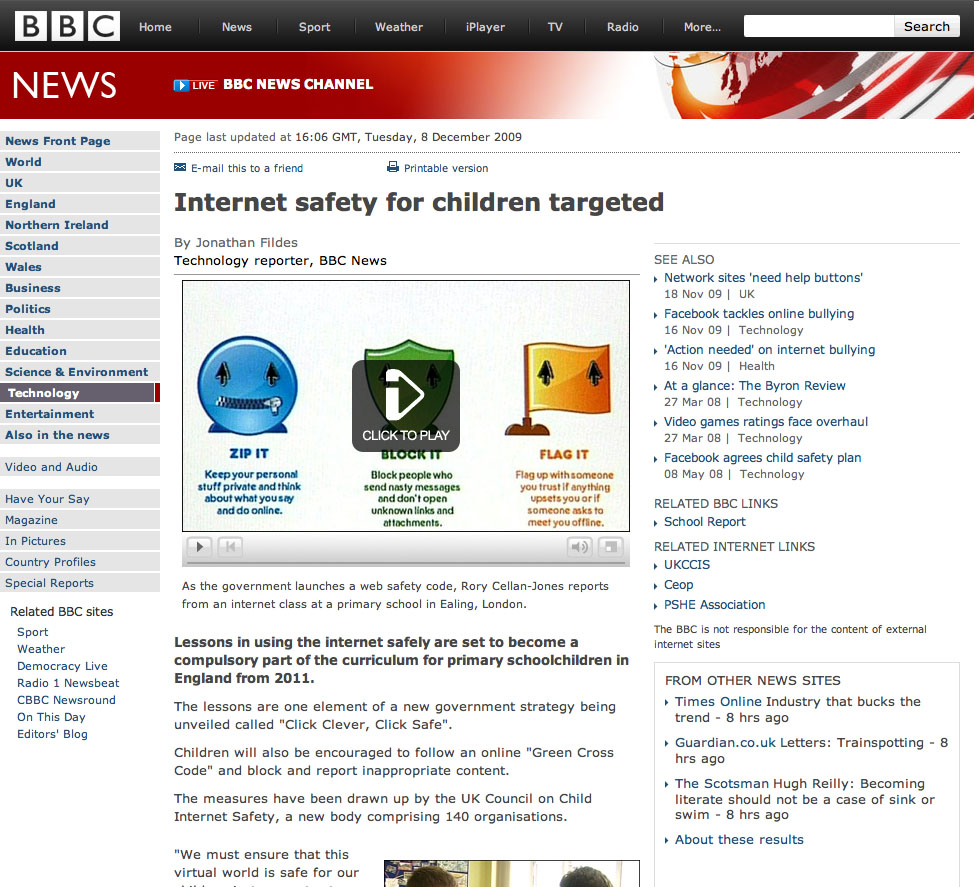Select the Technology section in the sidebar
Screen dimensions: 979x887
44,392
